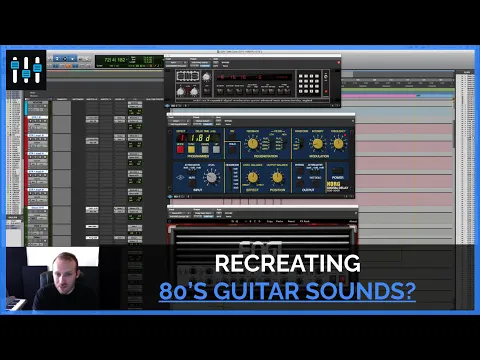Adjust the modulation FREQUENCY knob
The height and width of the screenshot is (360, 480).
(x=338, y=144)
